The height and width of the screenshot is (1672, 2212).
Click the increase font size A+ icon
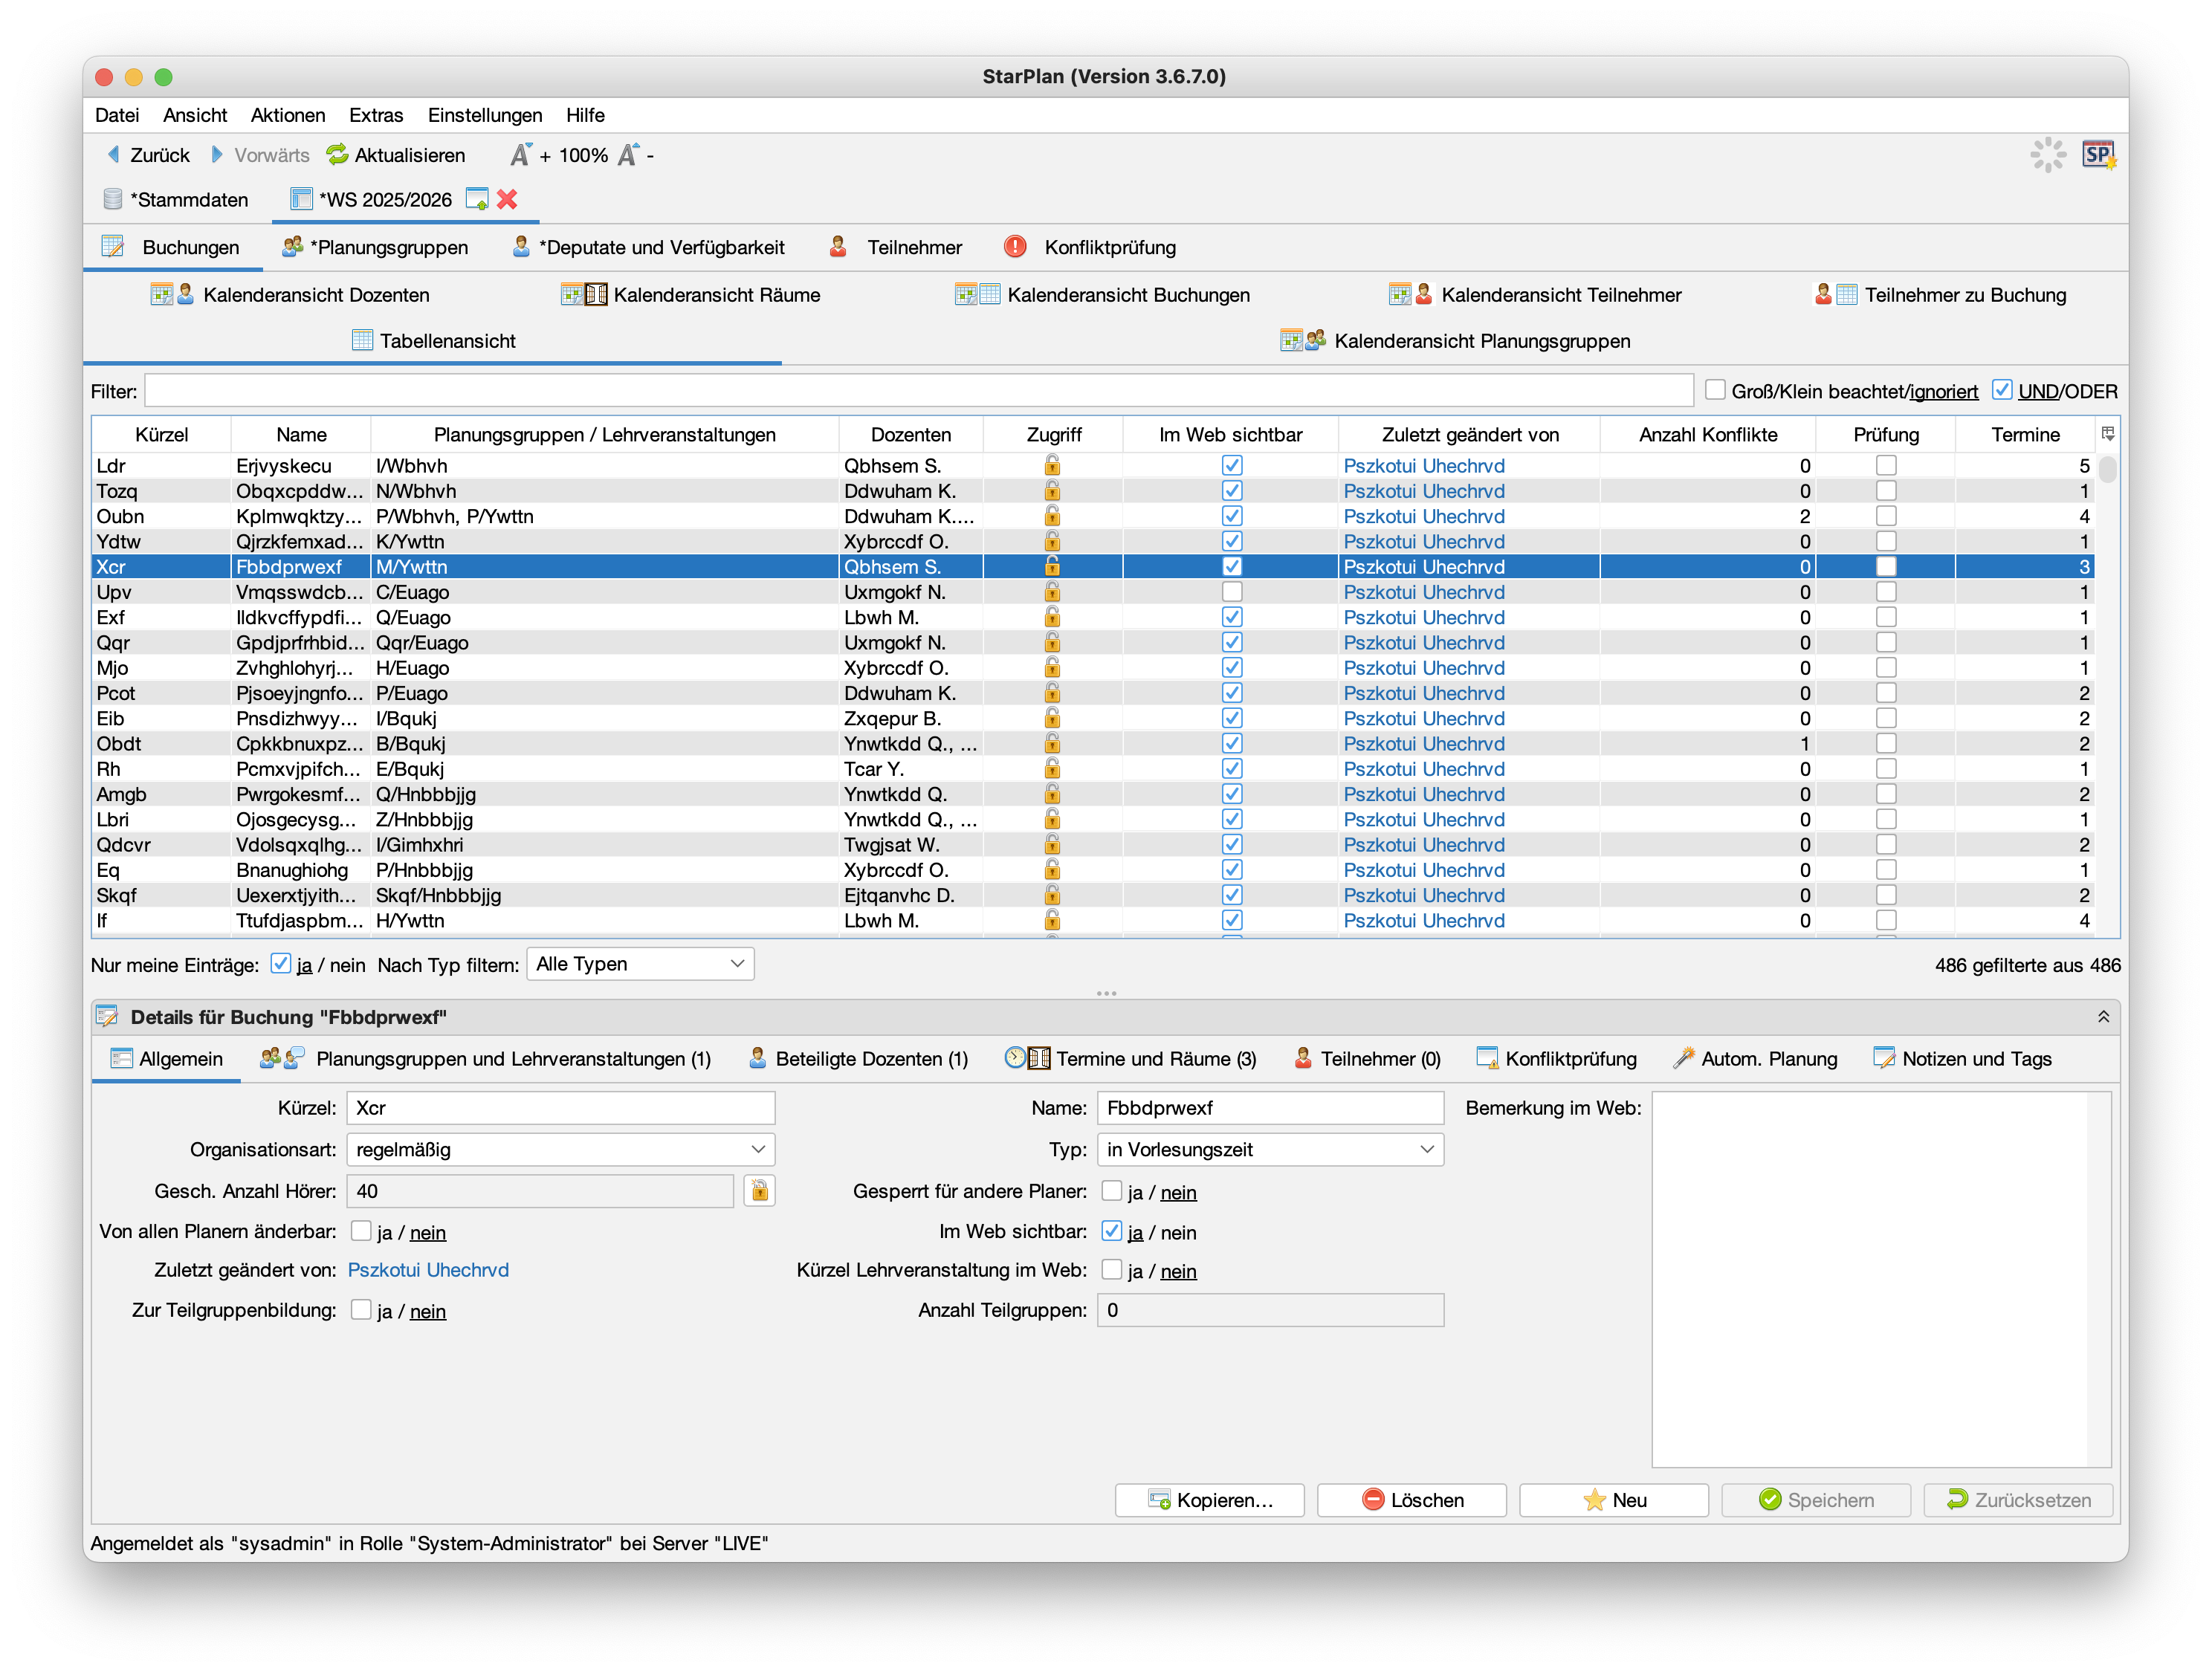[521, 155]
